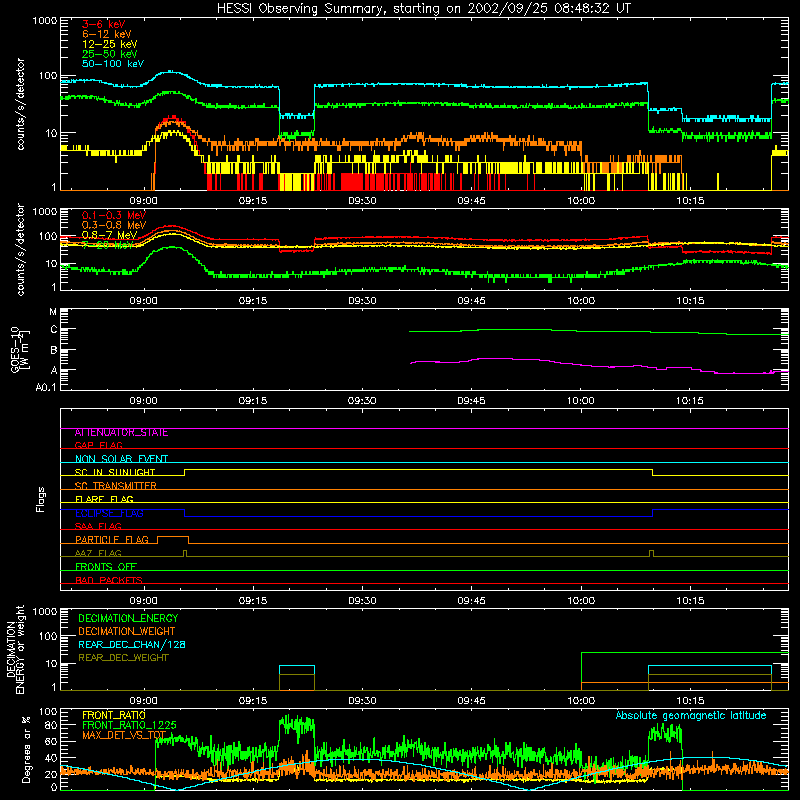Screen dimensions: 800x800
Task: Click the M class label on GOES axis
Action: point(53,311)
